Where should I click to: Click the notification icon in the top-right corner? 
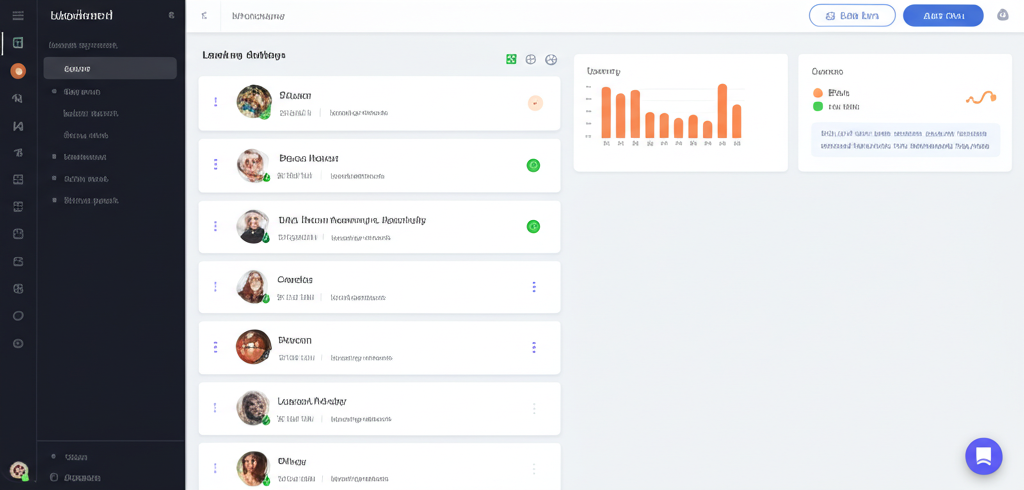1002,15
